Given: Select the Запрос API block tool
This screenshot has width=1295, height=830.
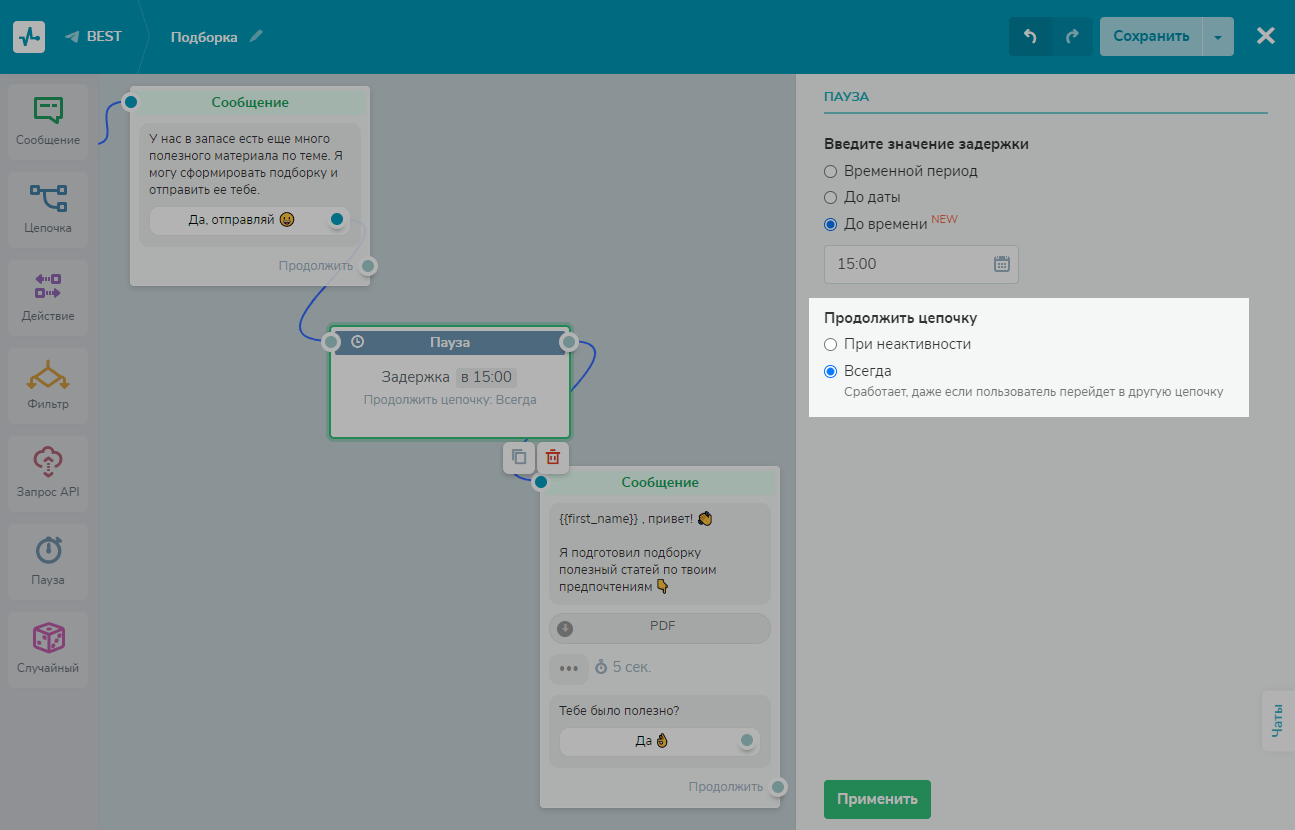Looking at the screenshot, I should coord(48,472).
